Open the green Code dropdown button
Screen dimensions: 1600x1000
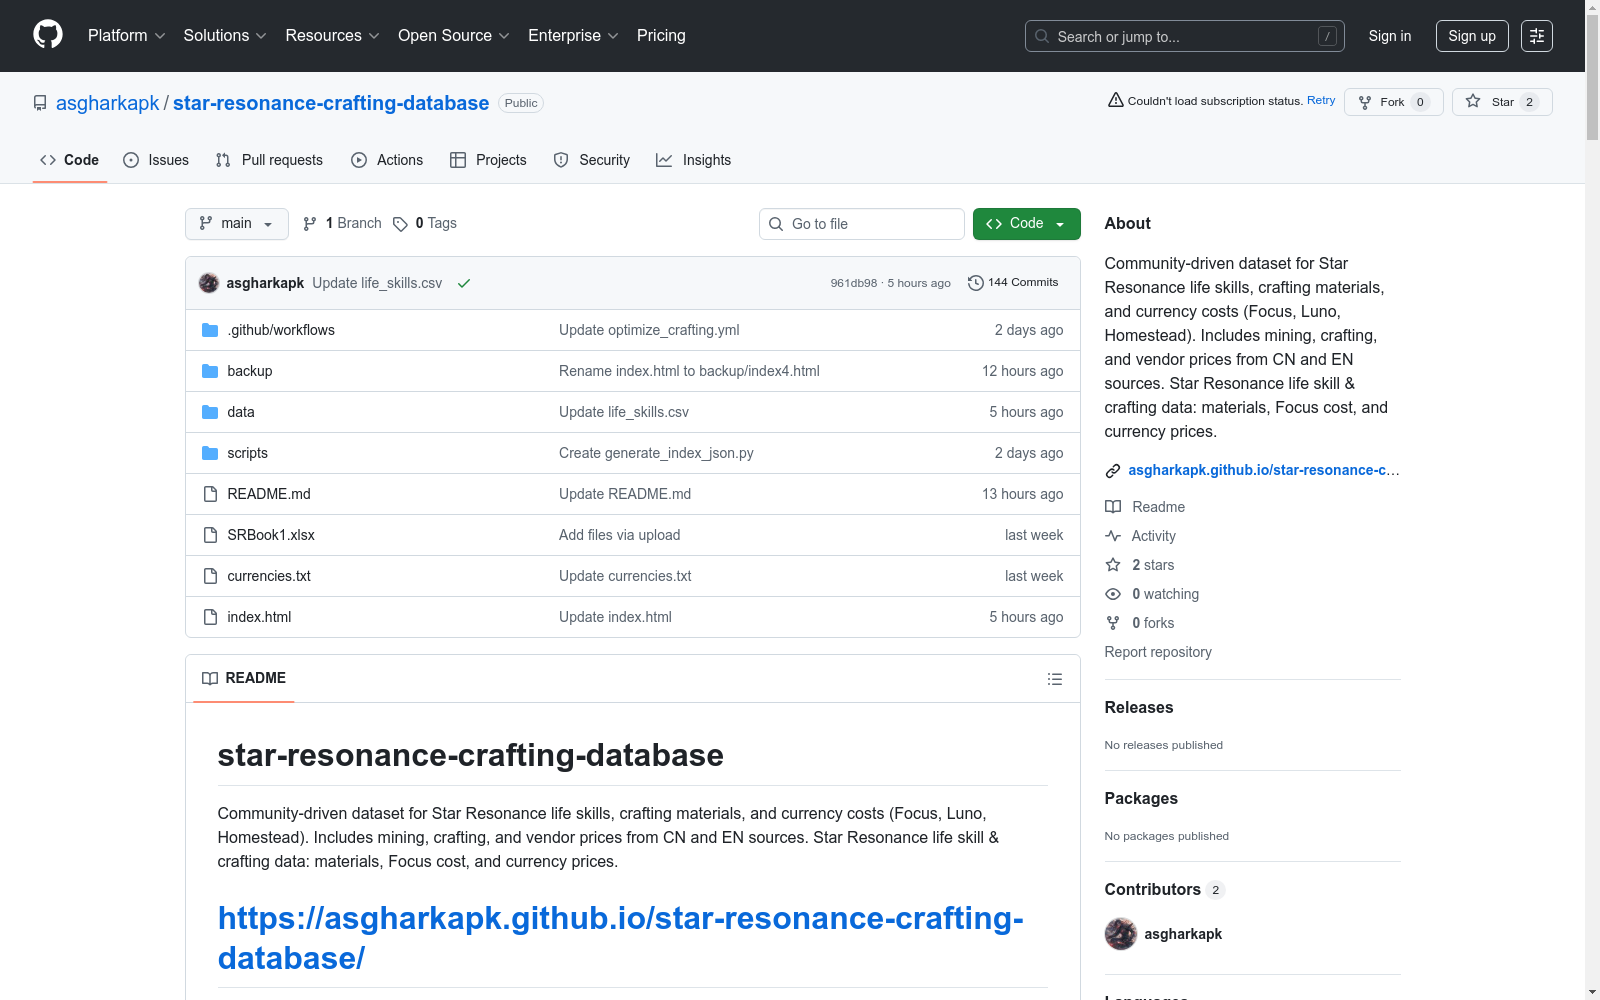1027,224
